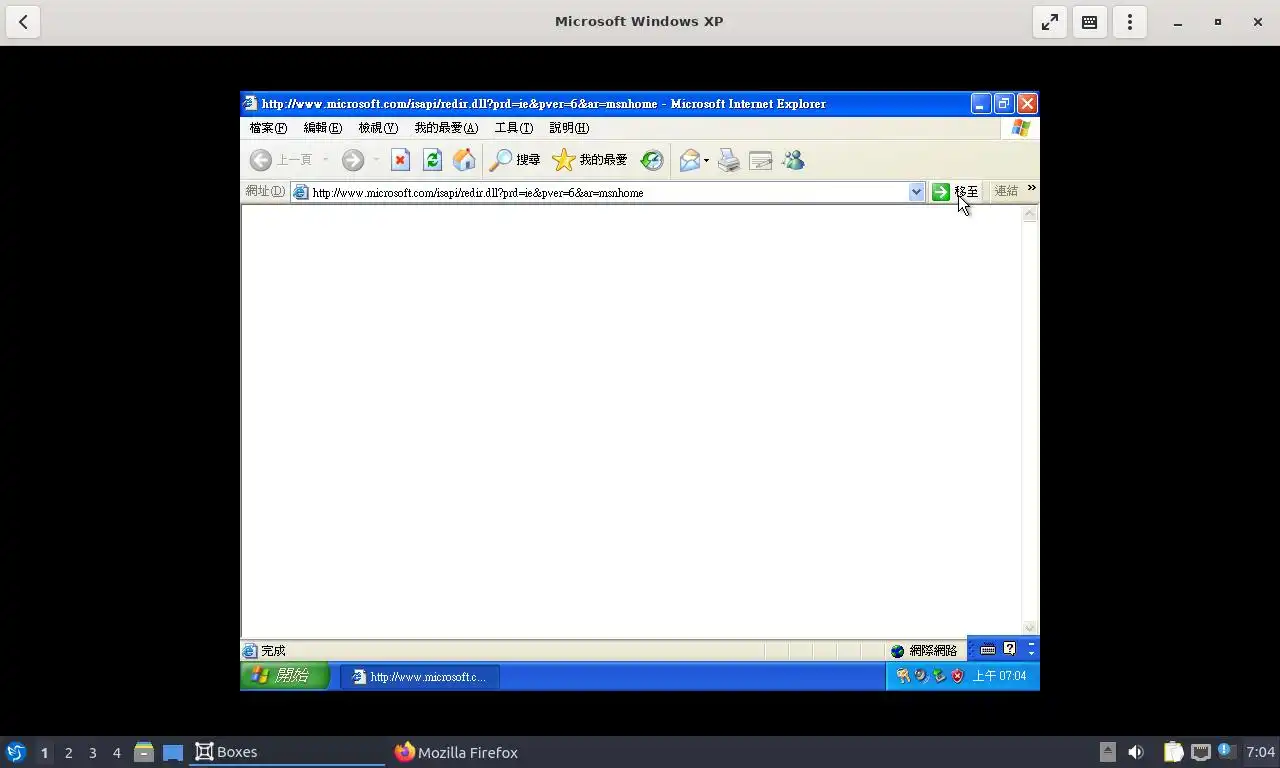Screen dimensions: 1280x768
Task: Switch to Boxes in host taskbar
Action: coord(287,752)
